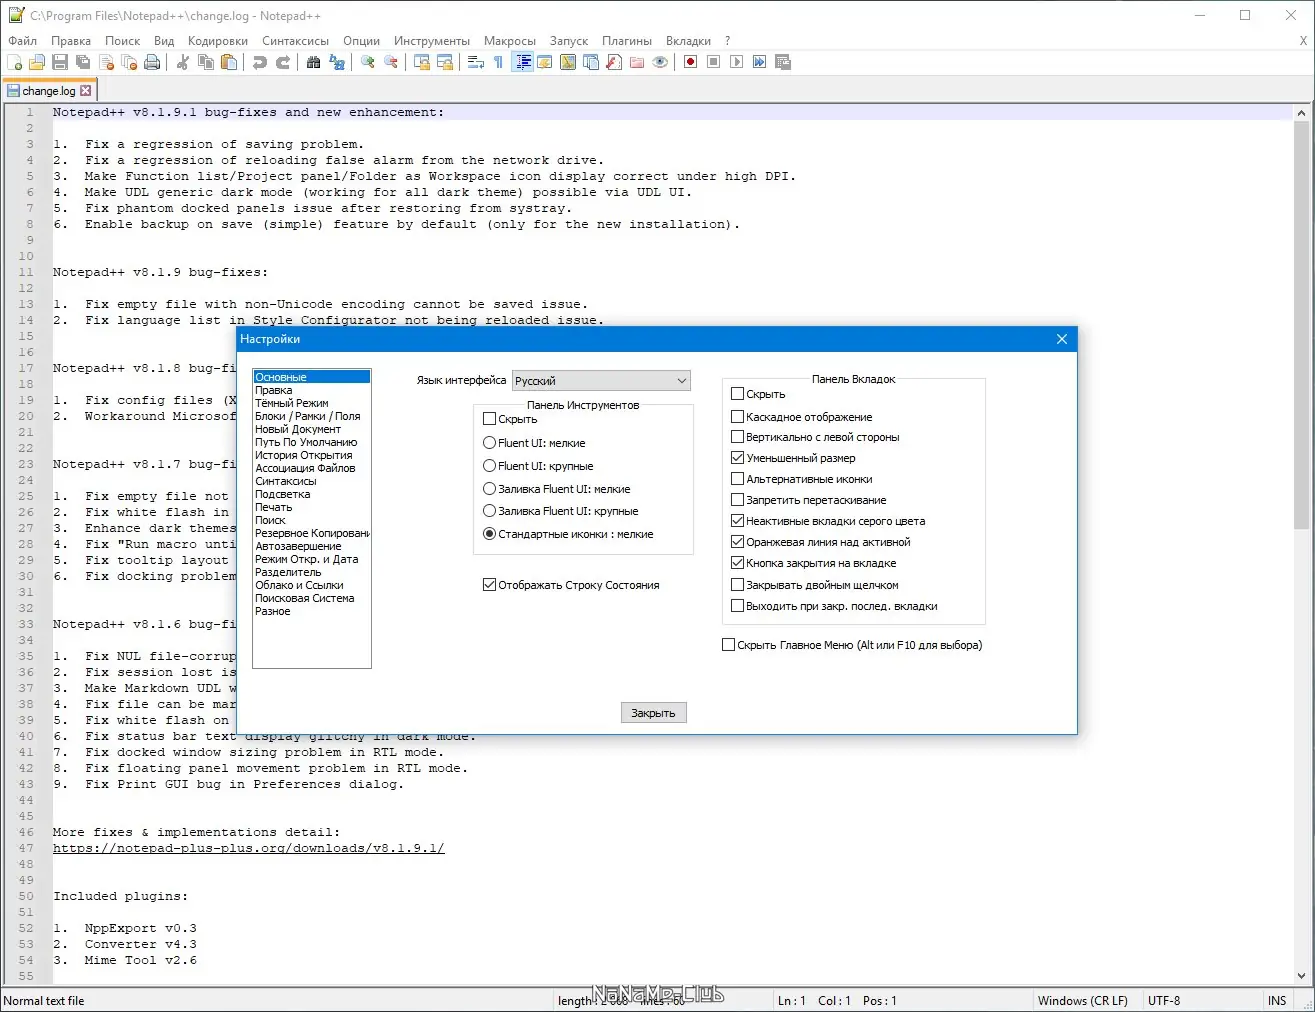The width and height of the screenshot is (1315, 1012).
Task: Cut selection with the scissors icon
Action: click(183, 62)
